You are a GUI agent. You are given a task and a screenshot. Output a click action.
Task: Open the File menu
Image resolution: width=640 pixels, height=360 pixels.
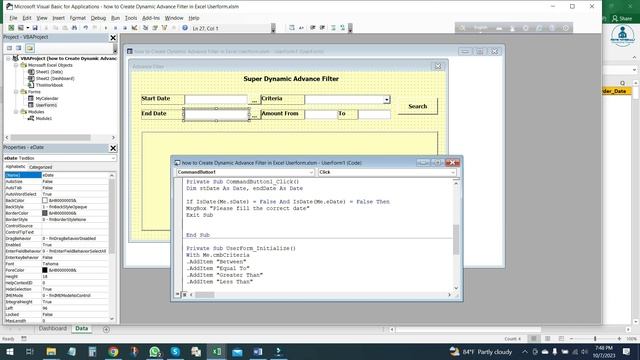click(13, 18)
